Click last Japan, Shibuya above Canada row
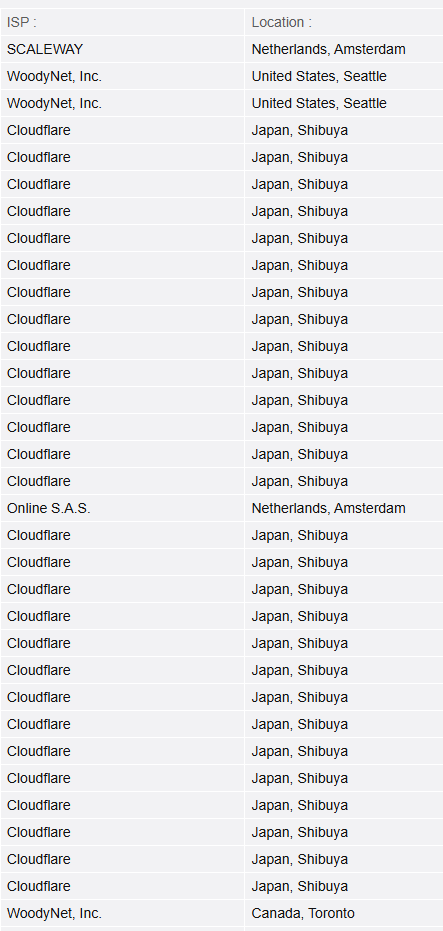443x931 pixels. (344, 886)
